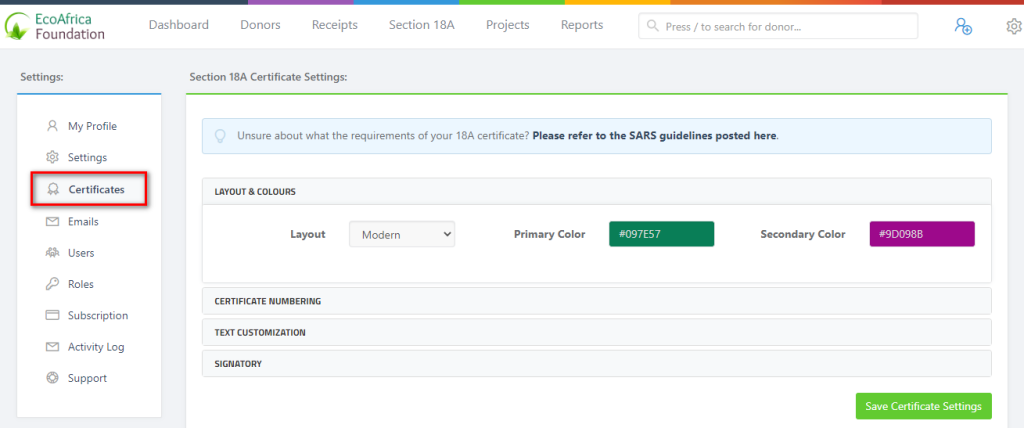This screenshot has height=428, width=1024.
Task: Click the green Primary Color swatch
Action: tap(662, 234)
